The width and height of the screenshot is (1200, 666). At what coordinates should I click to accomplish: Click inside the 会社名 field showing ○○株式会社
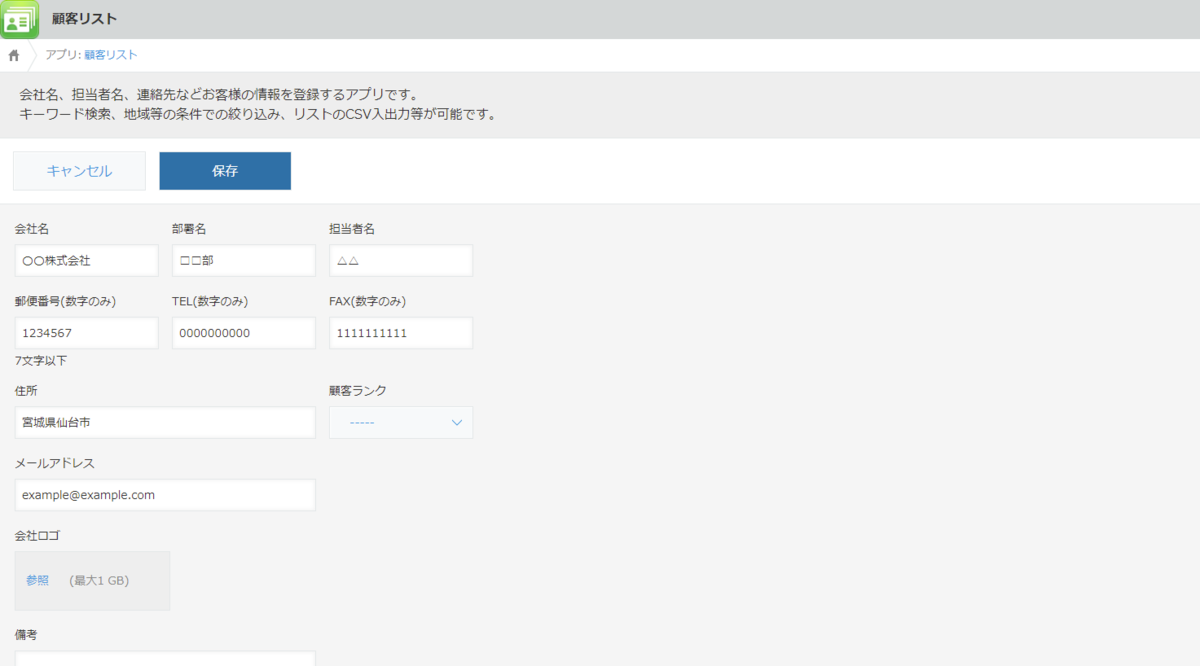tap(86, 260)
